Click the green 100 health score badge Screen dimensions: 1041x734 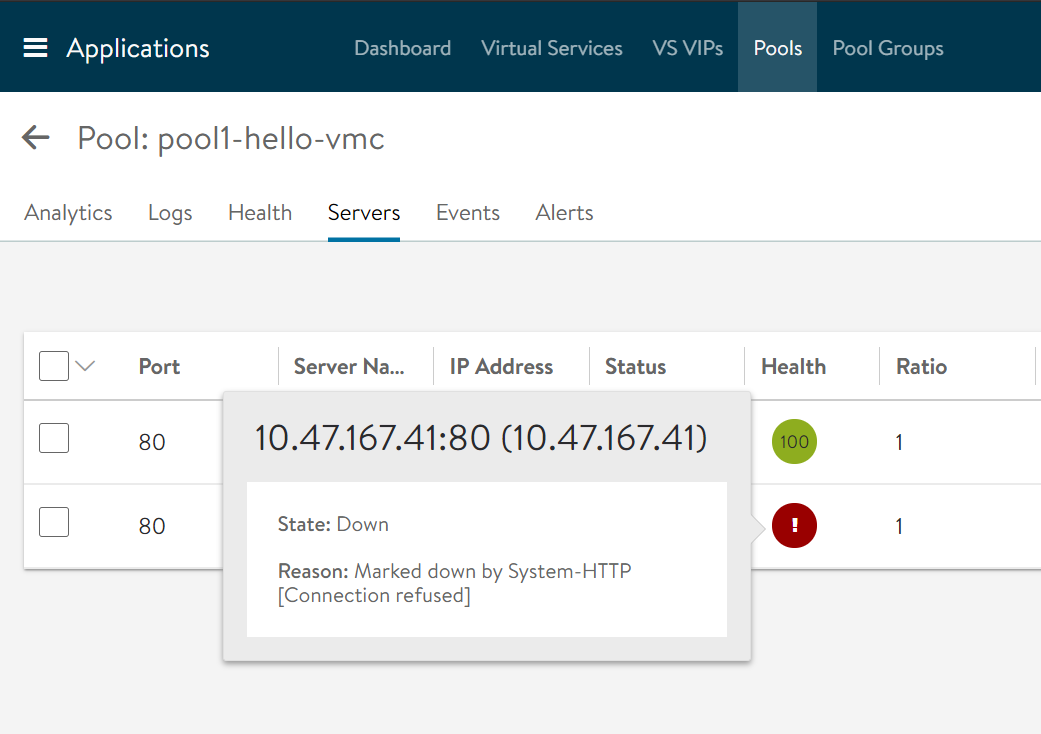pyautogui.click(x=794, y=442)
